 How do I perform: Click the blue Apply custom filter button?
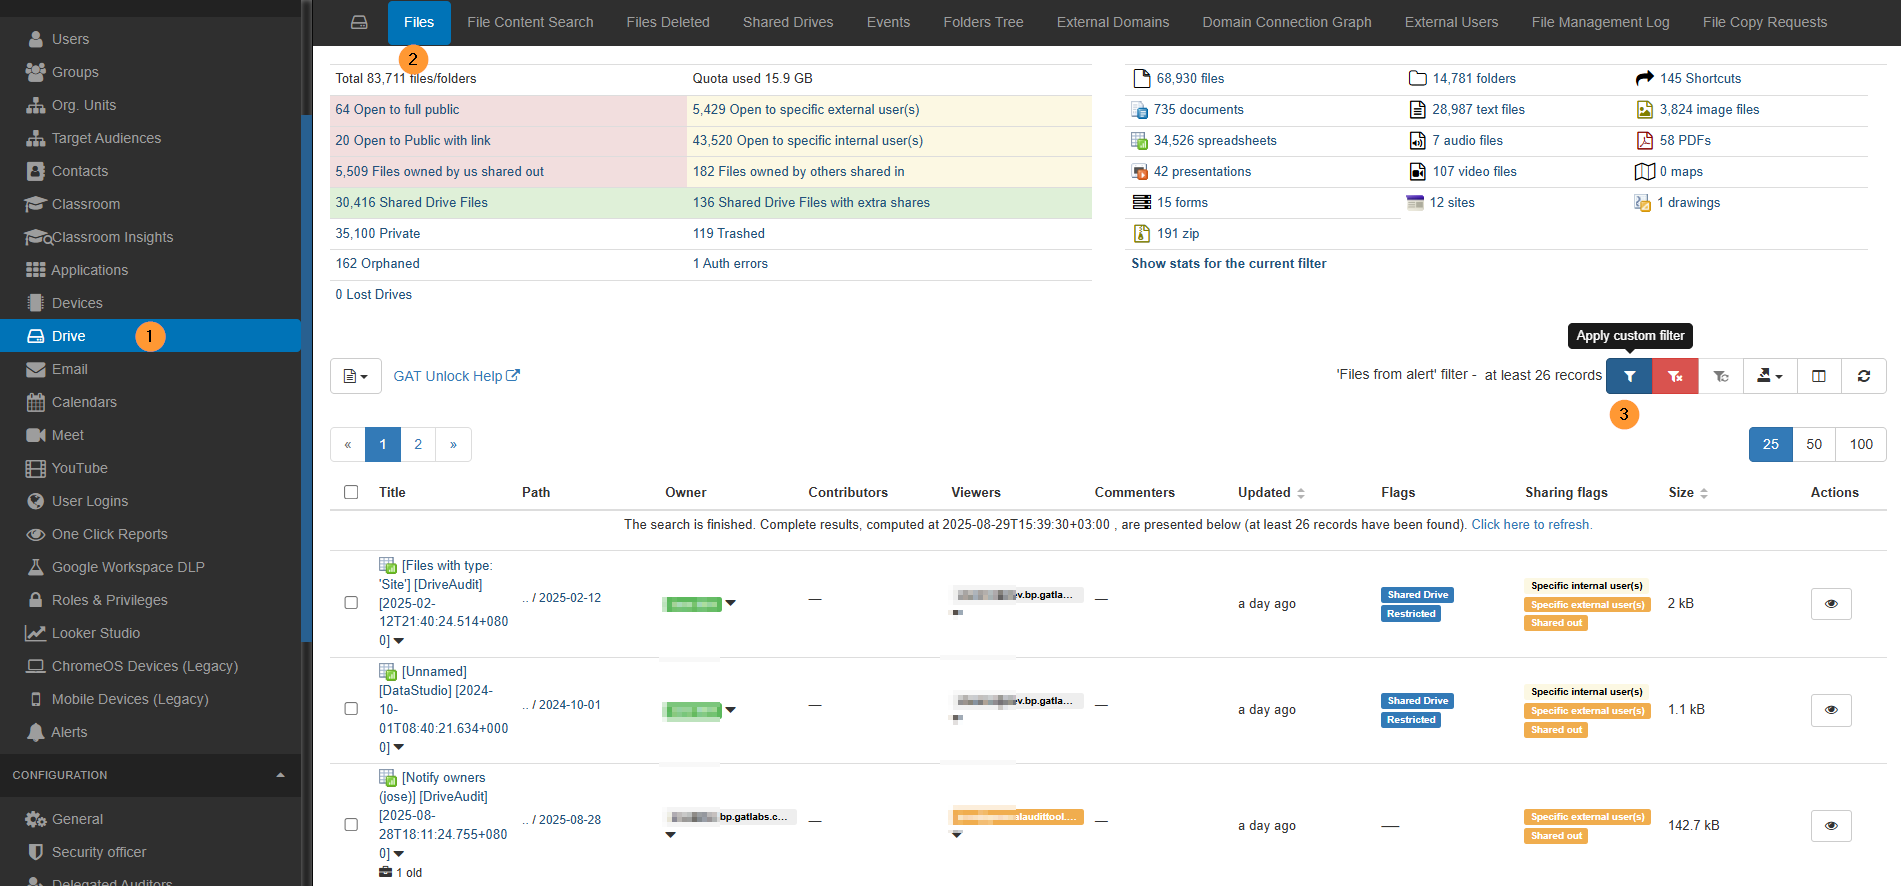1629,376
